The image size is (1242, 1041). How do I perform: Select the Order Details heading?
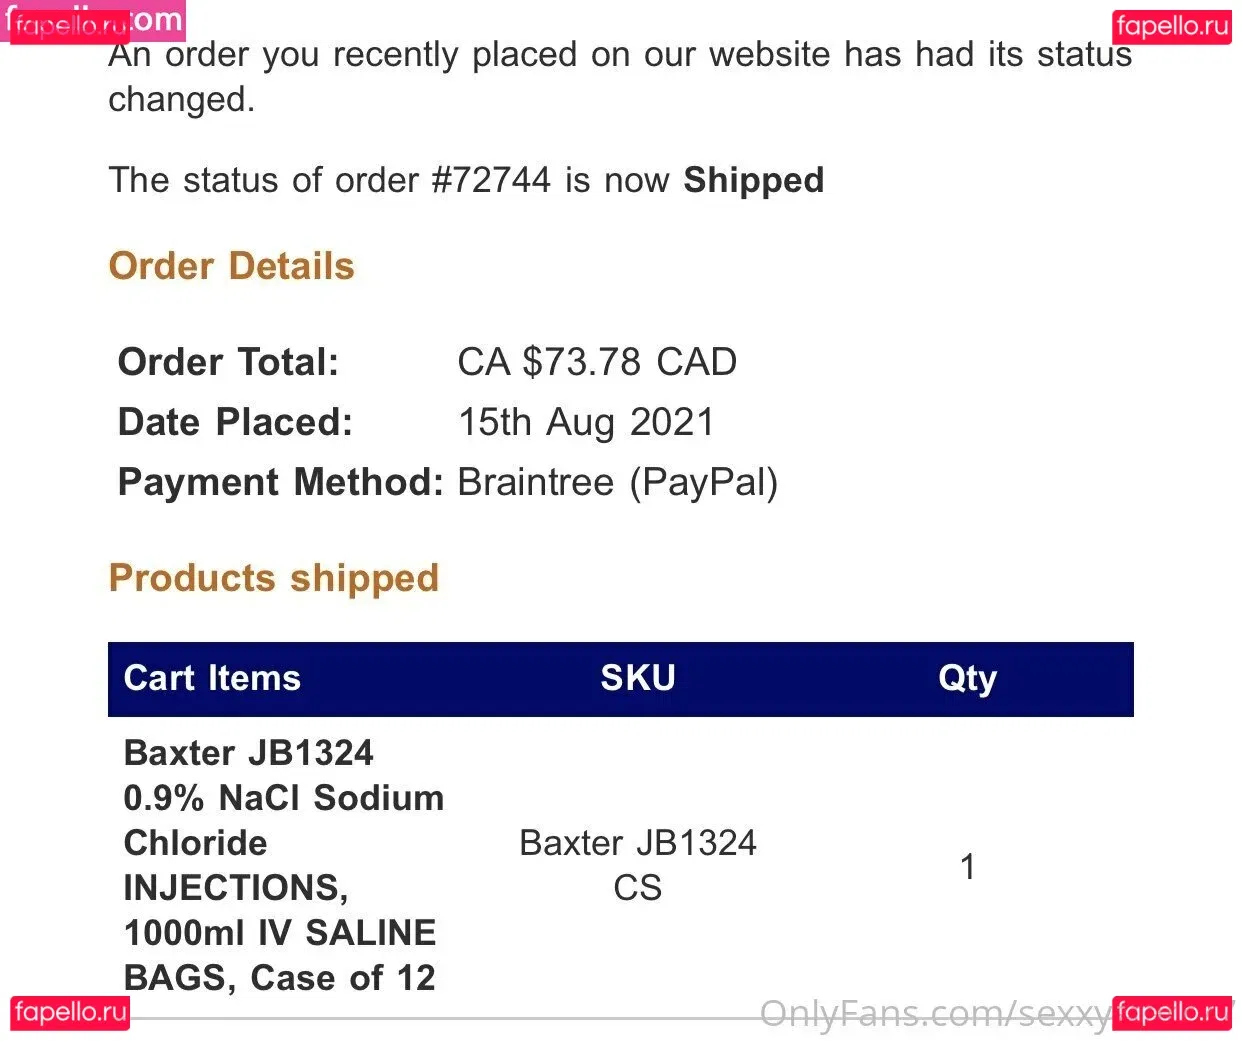(231, 266)
